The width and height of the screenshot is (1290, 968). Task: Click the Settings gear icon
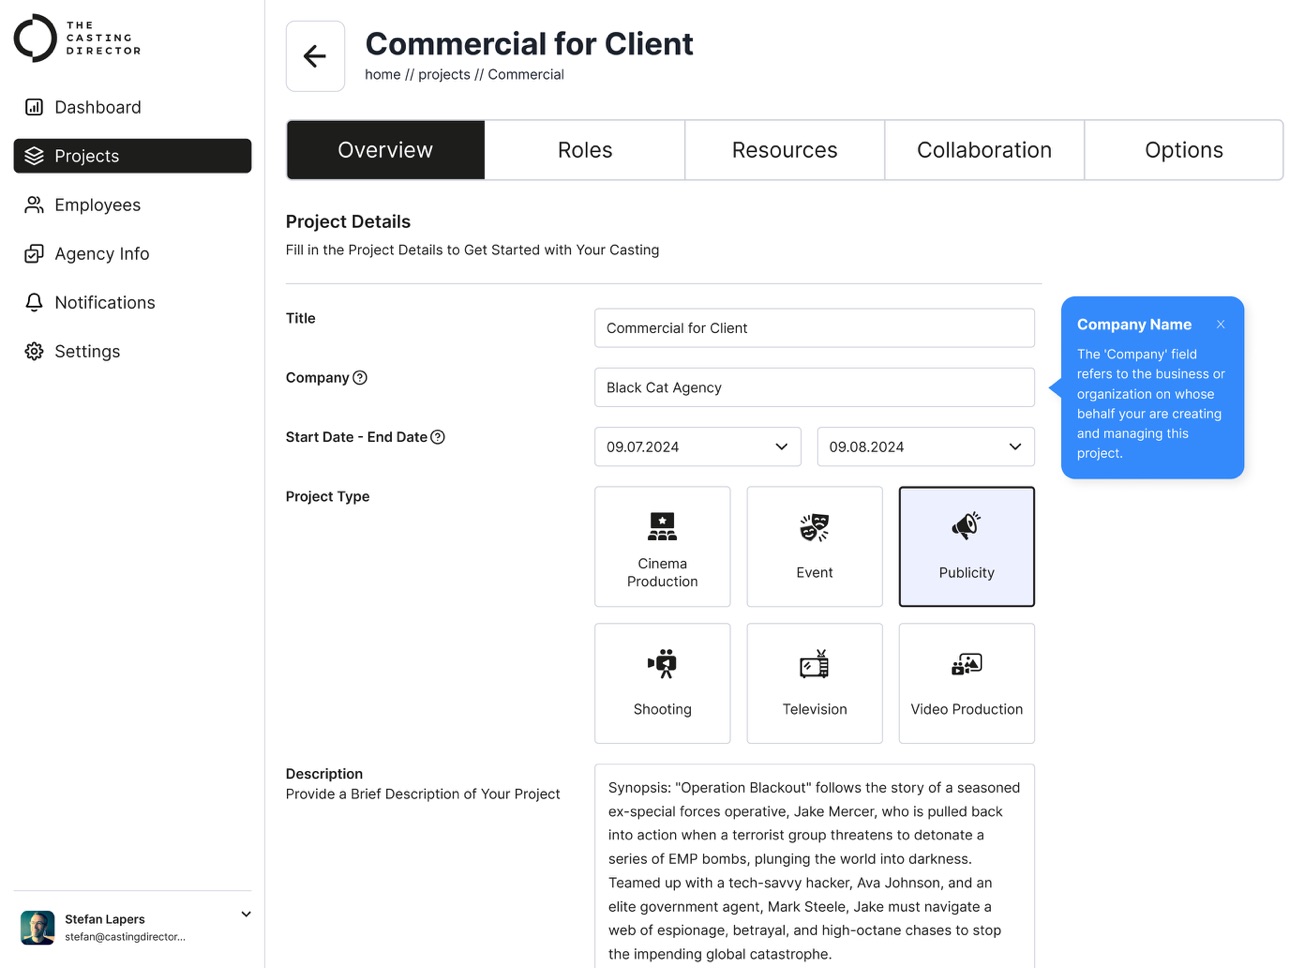34,351
